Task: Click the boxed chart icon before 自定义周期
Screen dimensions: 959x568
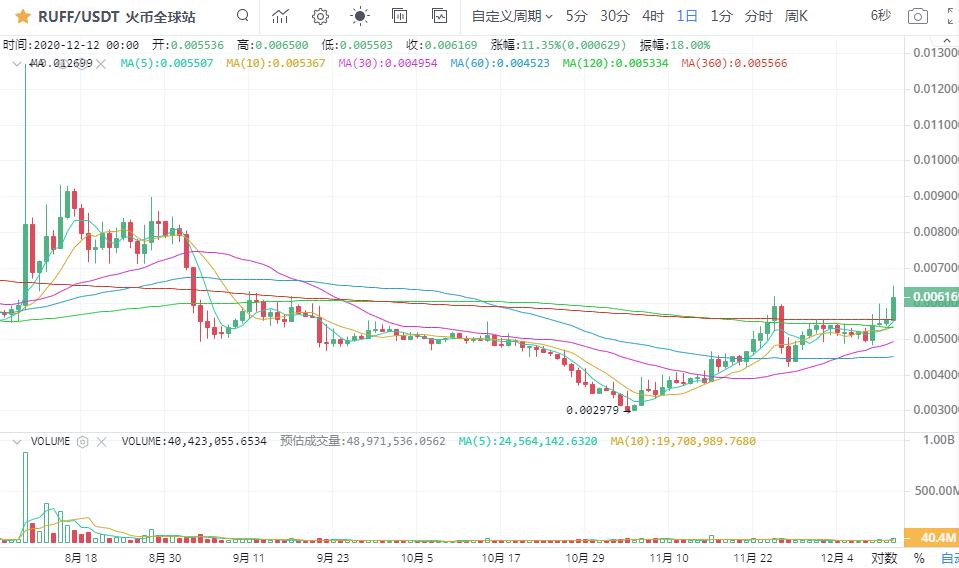Action: [439, 16]
